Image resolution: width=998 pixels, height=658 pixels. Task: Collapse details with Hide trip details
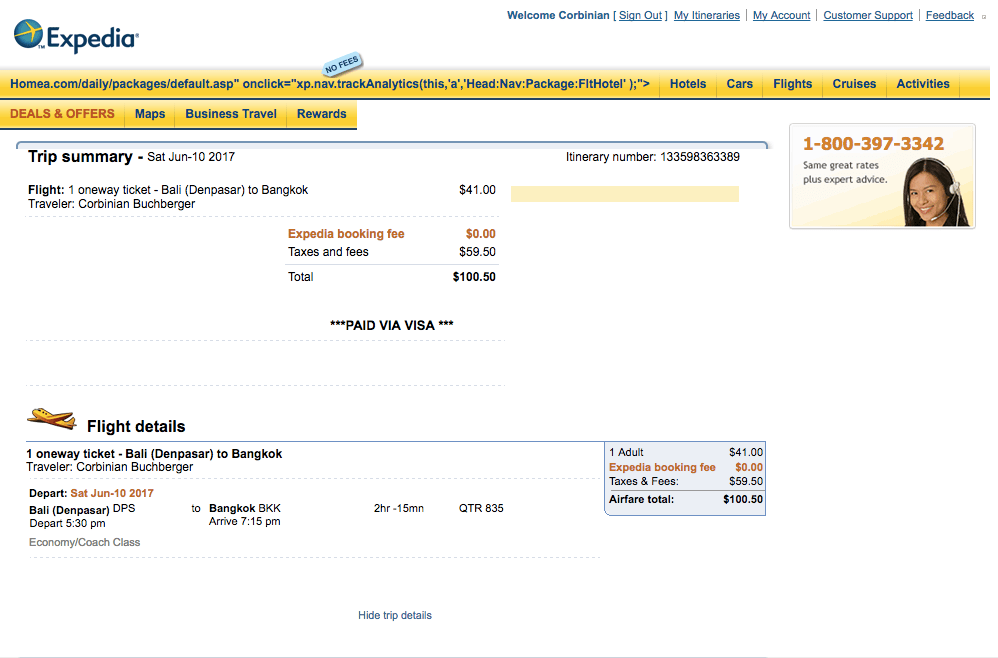[x=395, y=615]
